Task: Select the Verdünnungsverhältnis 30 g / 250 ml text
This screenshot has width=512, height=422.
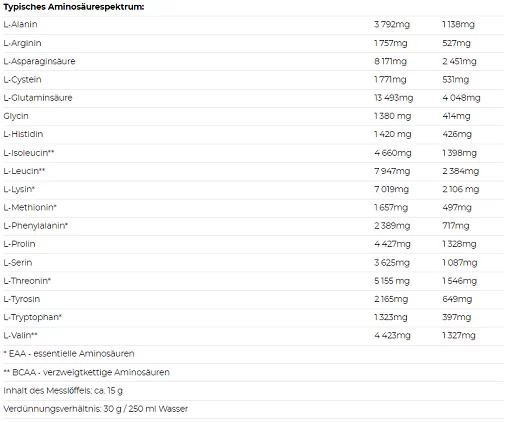Action: click(96, 409)
